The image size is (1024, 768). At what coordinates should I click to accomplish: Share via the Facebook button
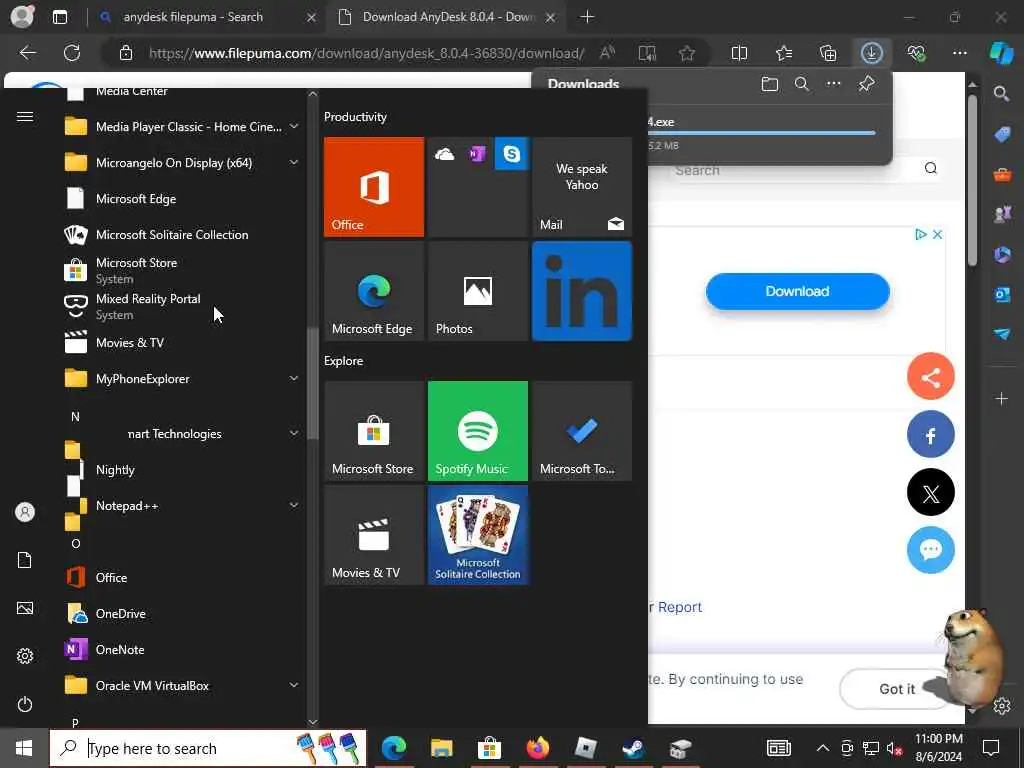click(x=931, y=434)
